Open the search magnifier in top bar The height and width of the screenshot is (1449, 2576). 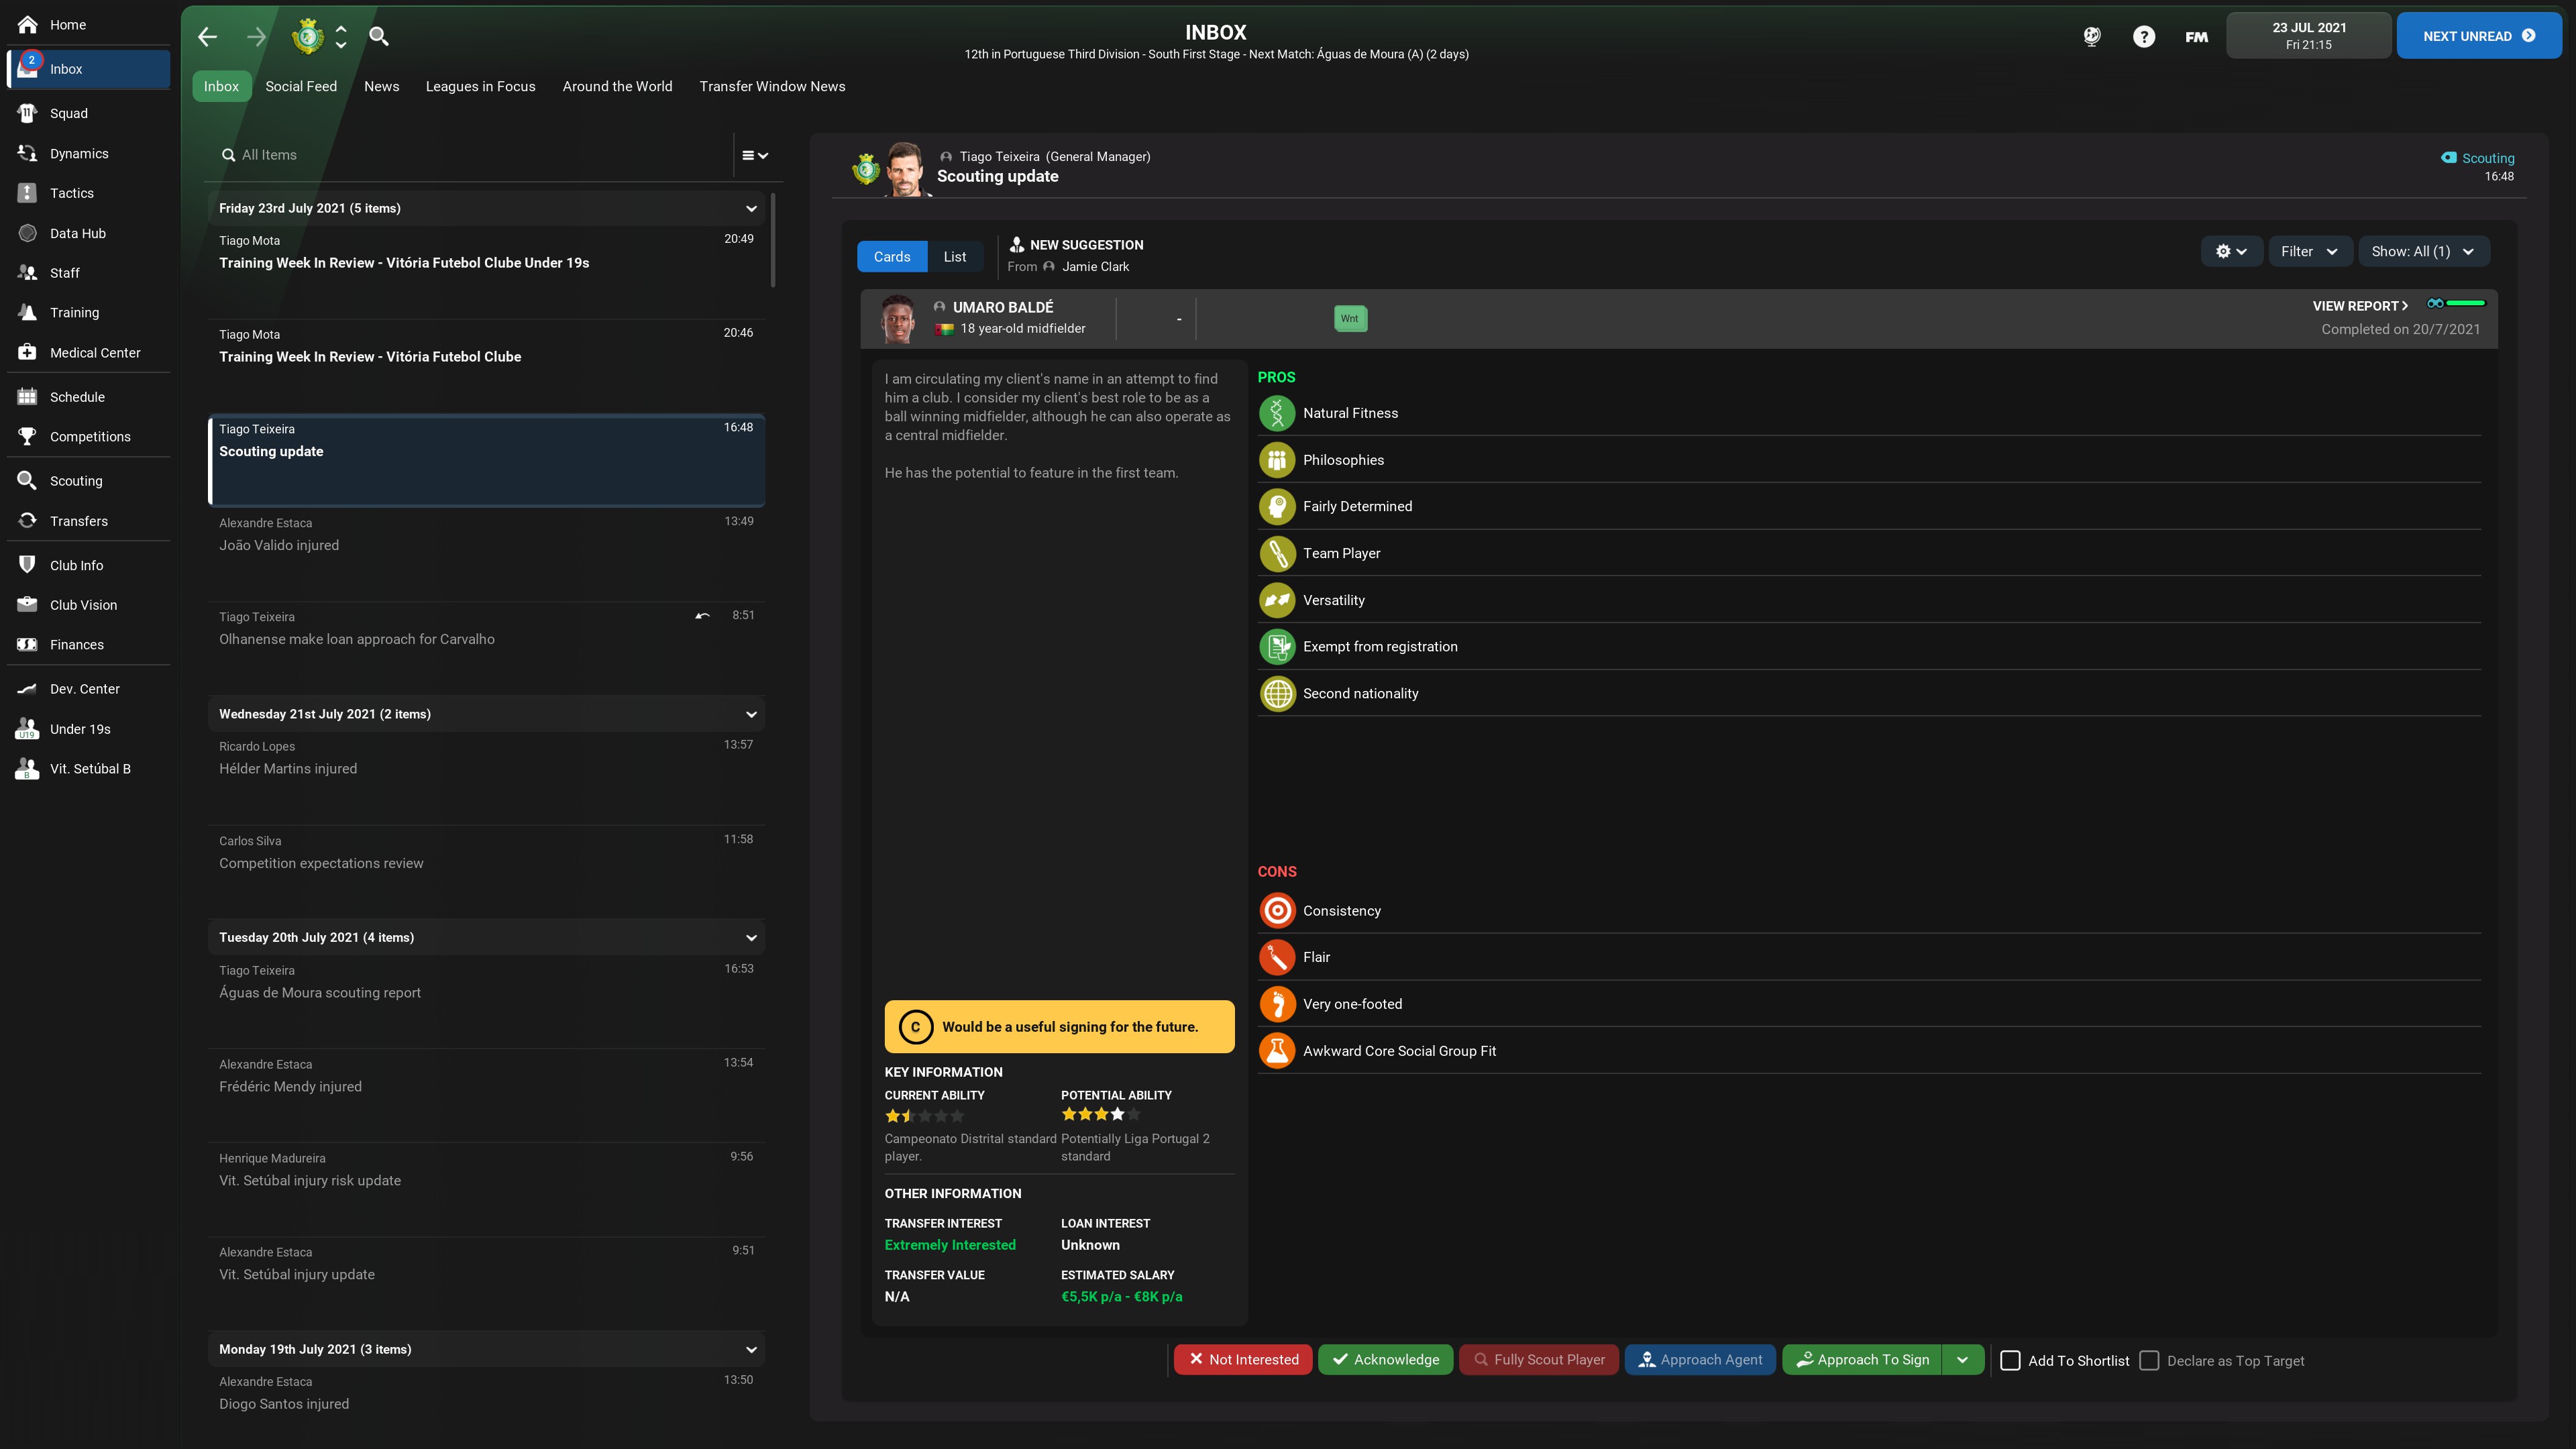pyautogui.click(x=378, y=37)
